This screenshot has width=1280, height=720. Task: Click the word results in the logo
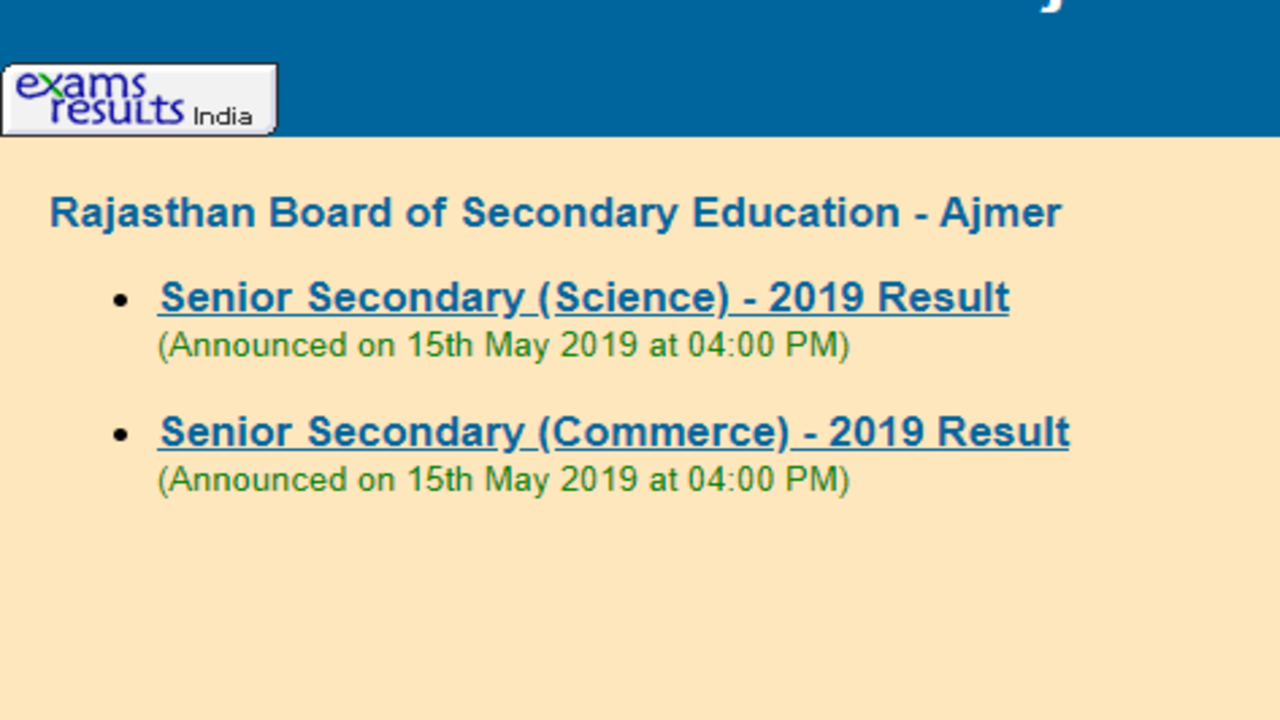tap(118, 109)
